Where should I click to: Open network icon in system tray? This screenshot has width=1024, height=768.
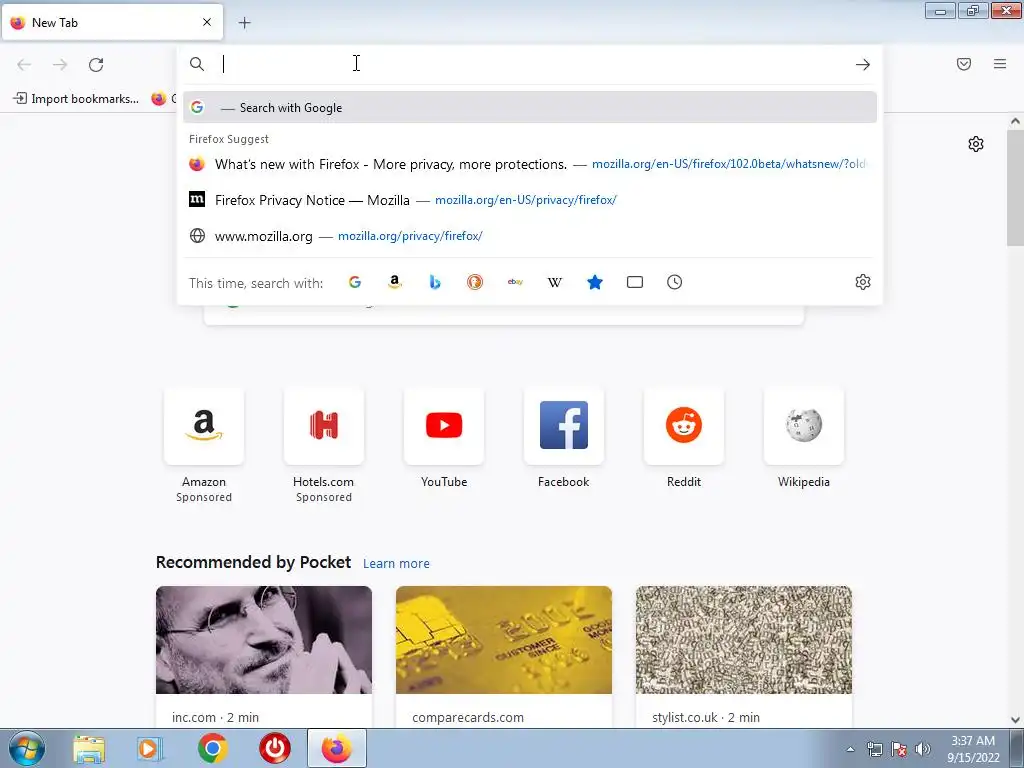[874, 750]
